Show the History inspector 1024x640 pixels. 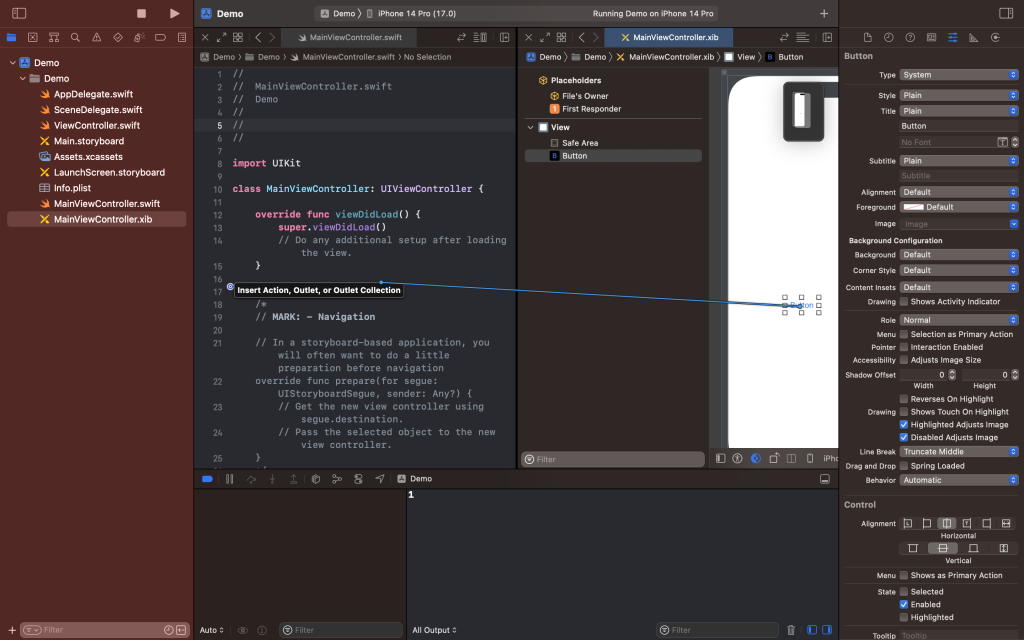click(888, 37)
